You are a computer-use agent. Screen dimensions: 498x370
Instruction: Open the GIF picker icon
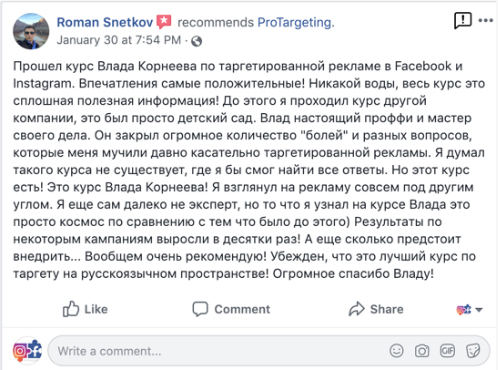tap(447, 351)
